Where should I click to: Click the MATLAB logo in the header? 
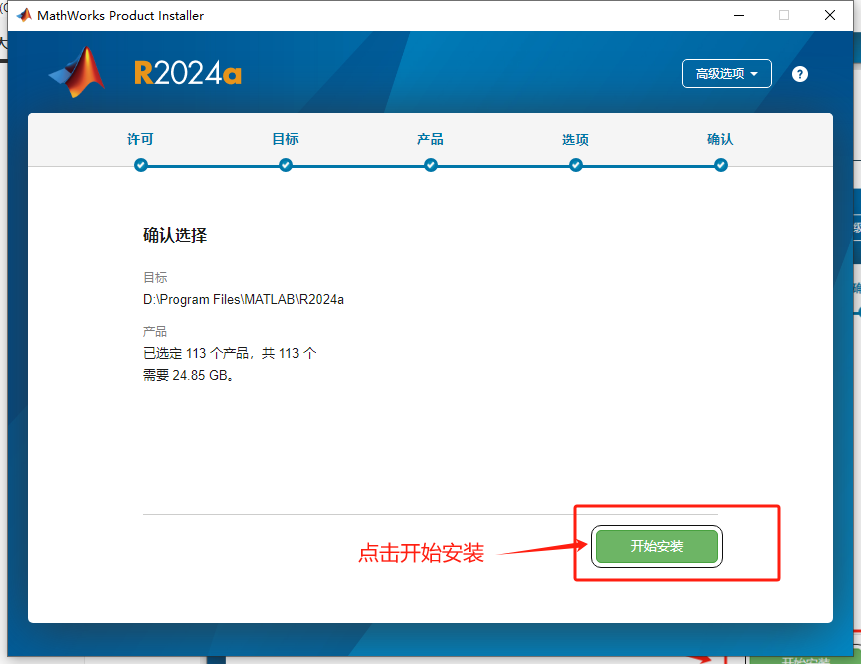point(77,72)
